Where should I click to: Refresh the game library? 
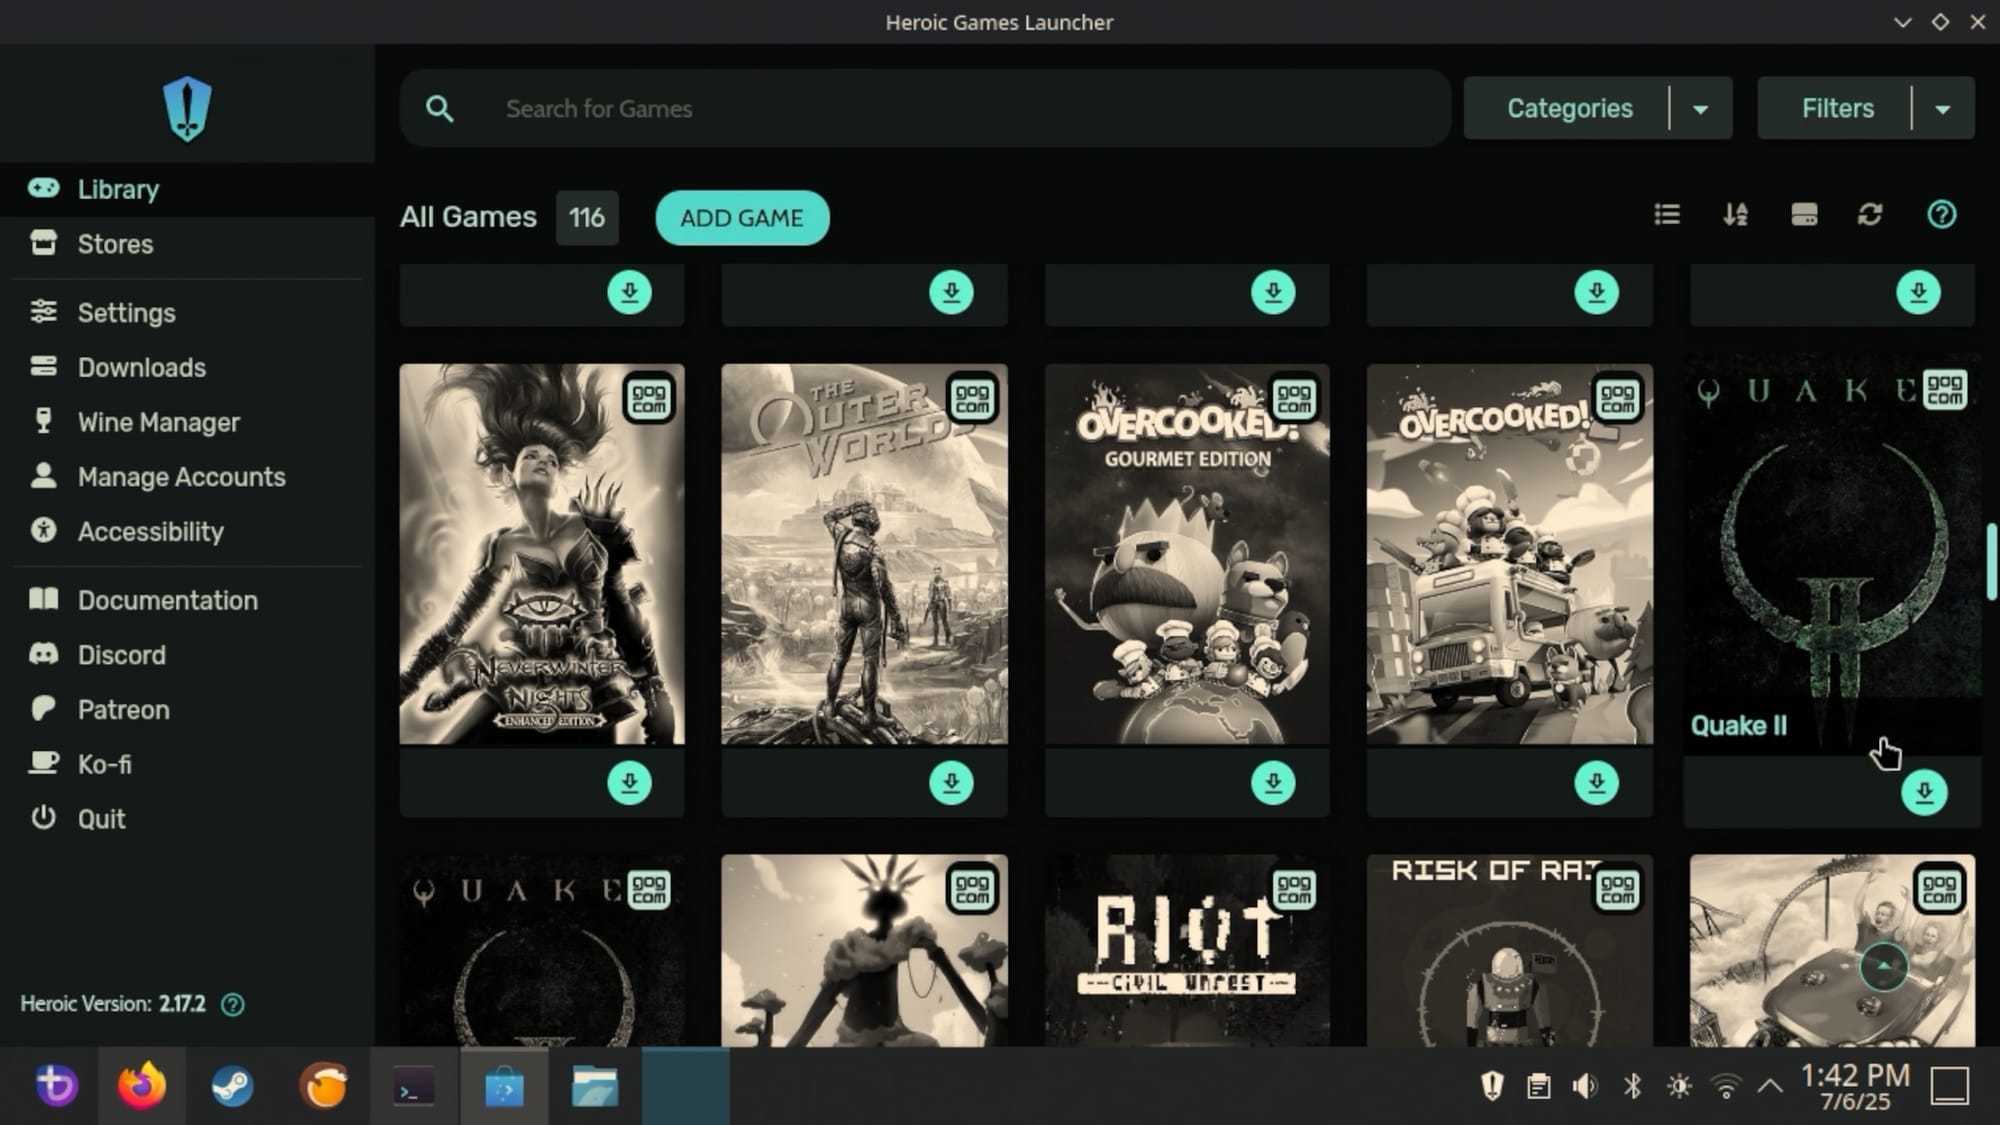click(1870, 214)
